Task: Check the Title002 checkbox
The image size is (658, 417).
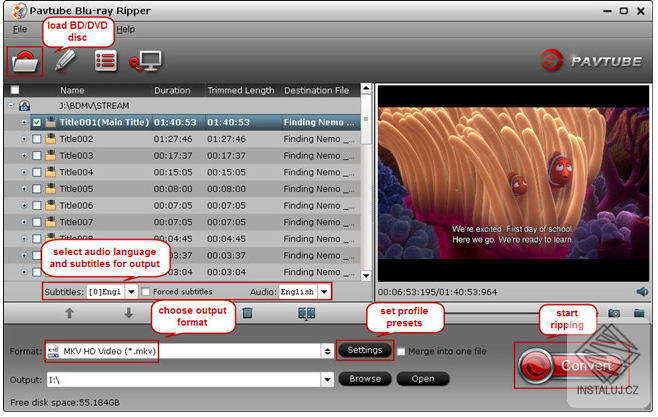Action: 37,139
